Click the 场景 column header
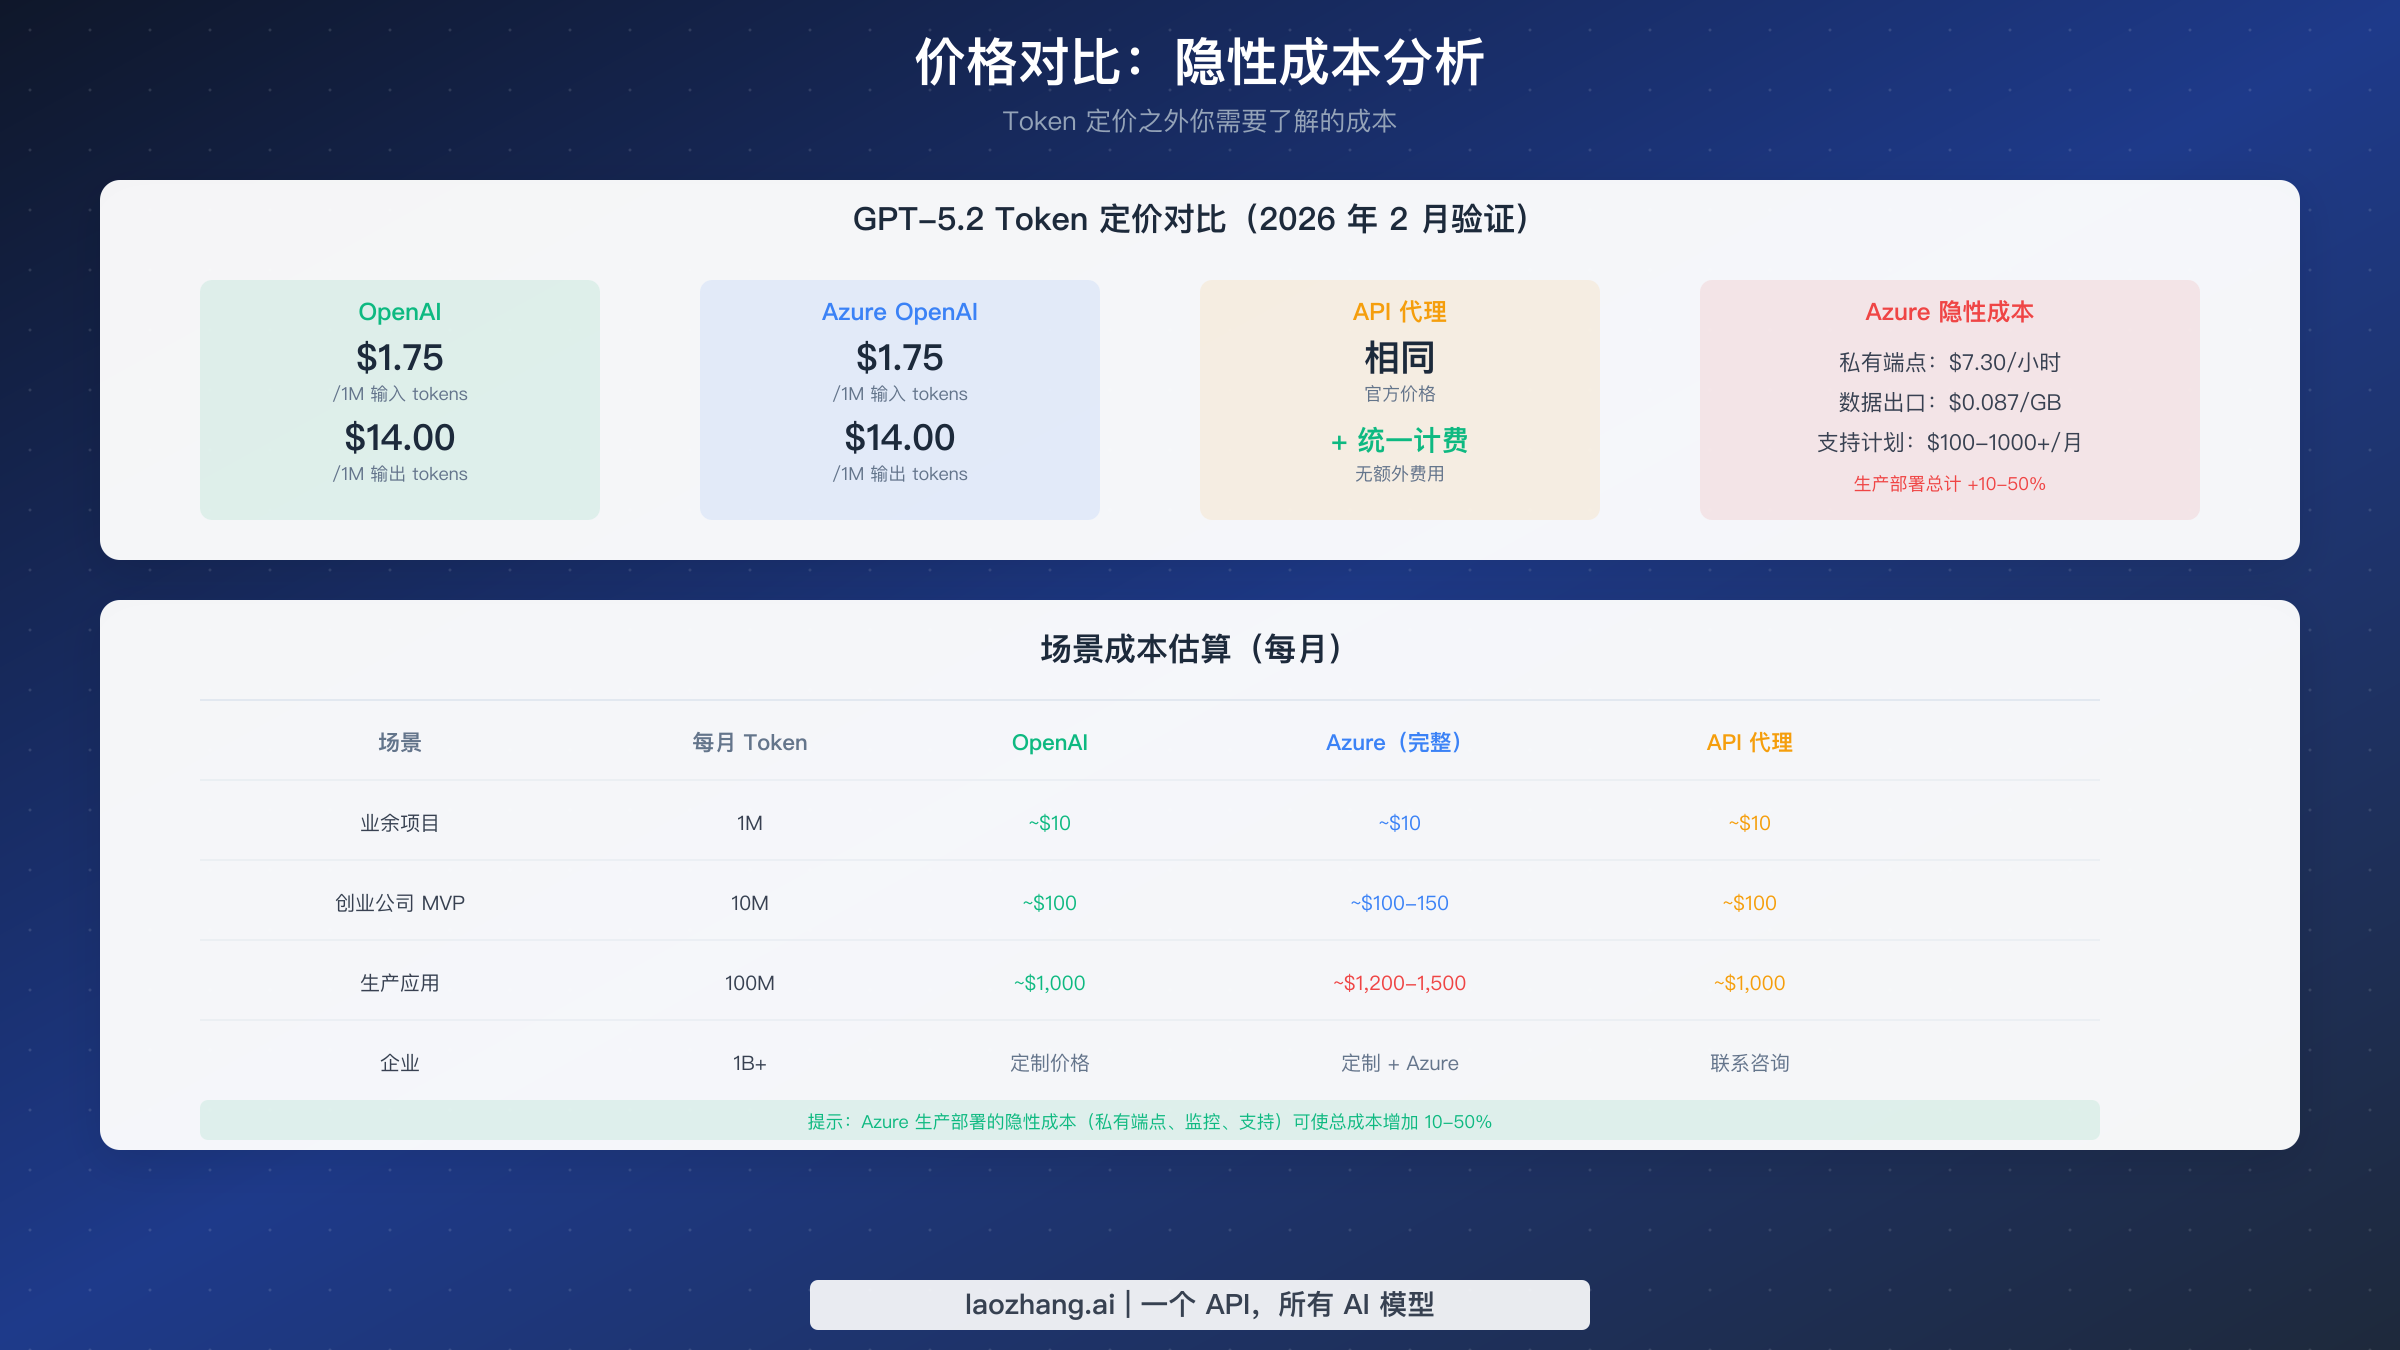The width and height of the screenshot is (2400, 1350). 400,742
